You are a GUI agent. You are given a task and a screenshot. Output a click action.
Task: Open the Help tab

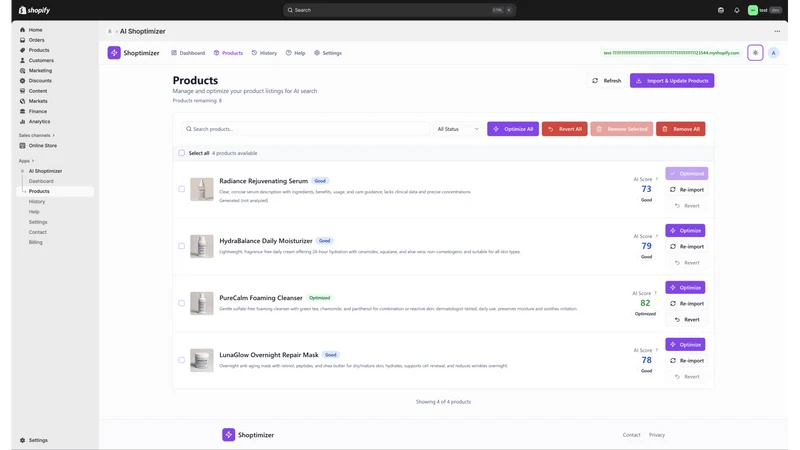click(295, 53)
